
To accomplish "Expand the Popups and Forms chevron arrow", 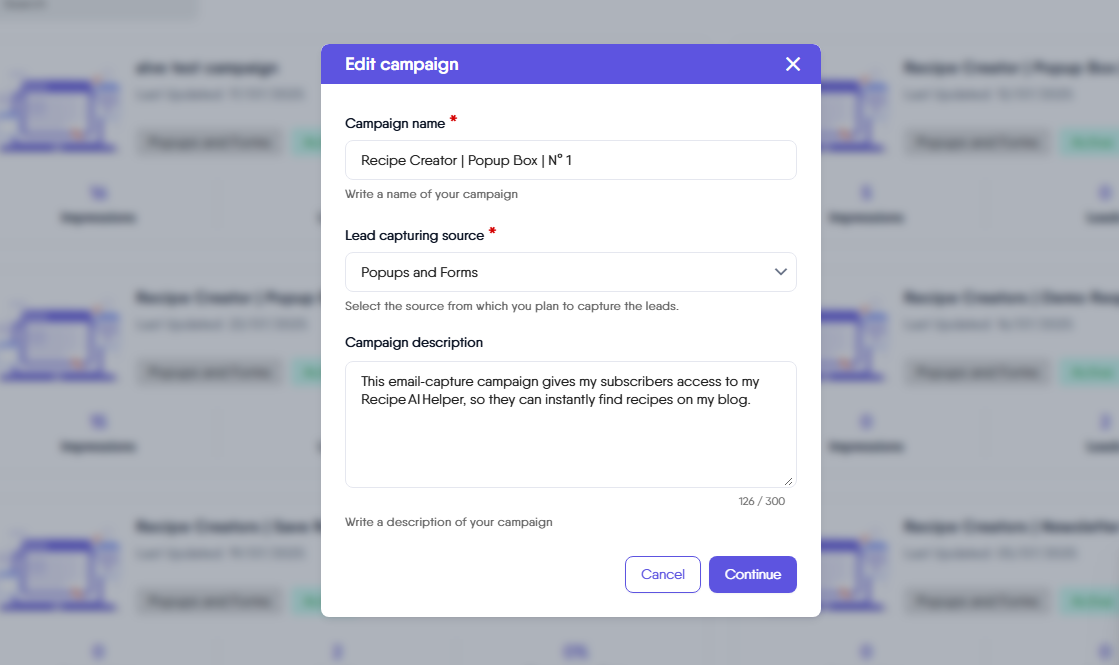I will [781, 272].
